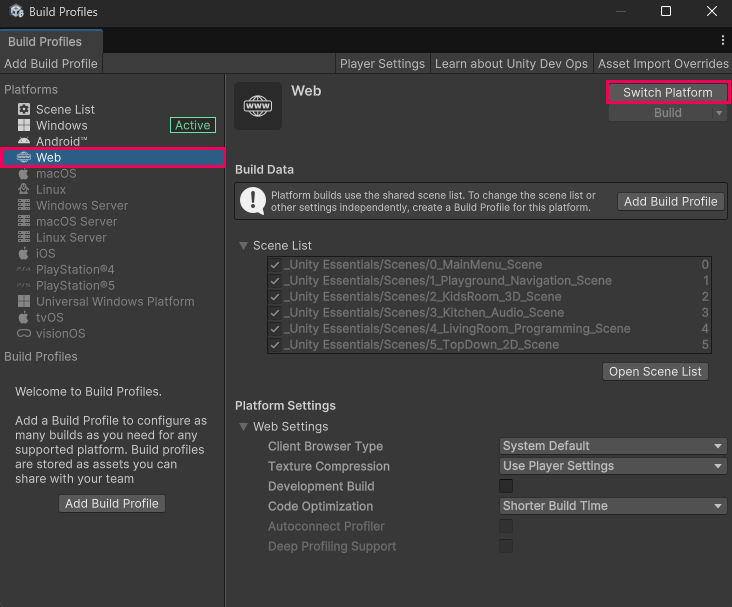Open the three-dot window options menu
The height and width of the screenshot is (607, 732).
tap(722, 40)
